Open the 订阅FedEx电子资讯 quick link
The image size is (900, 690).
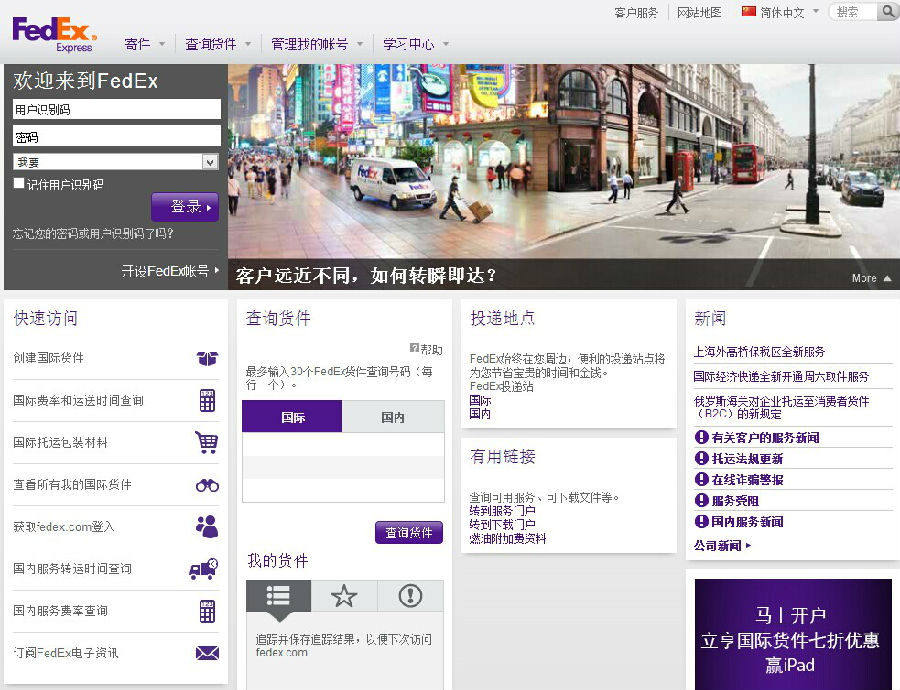coord(66,653)
